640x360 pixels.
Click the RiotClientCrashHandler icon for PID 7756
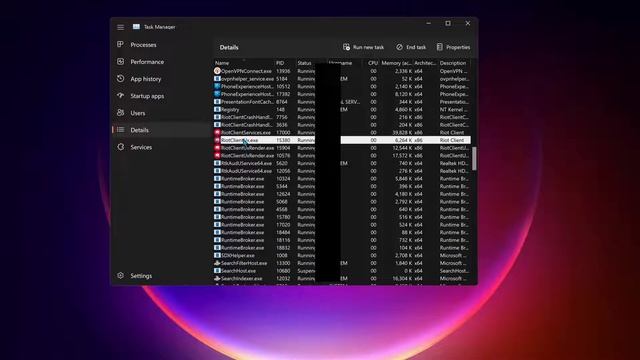point(217,117)
